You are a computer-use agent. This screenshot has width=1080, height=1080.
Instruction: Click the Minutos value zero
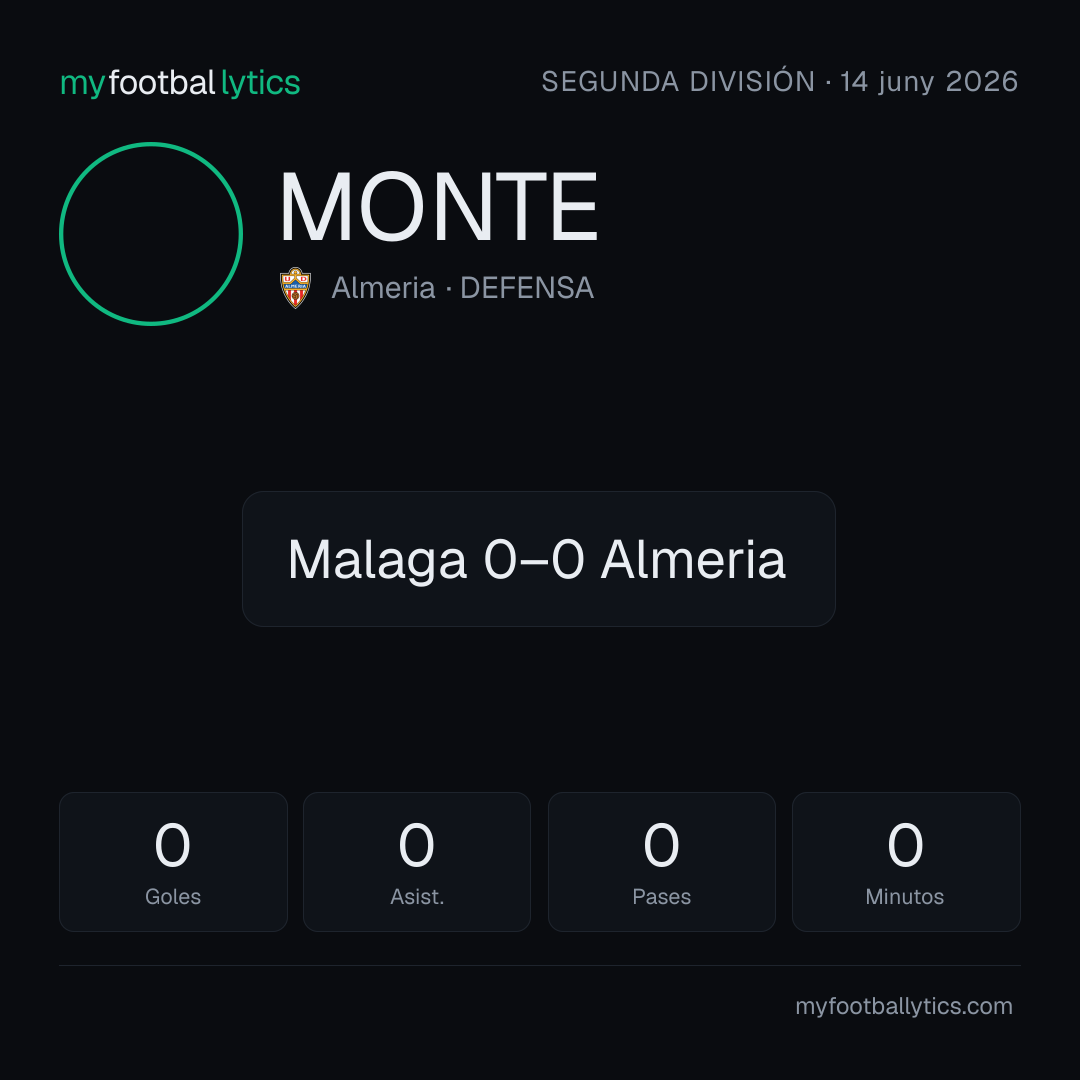click(905, 845)
